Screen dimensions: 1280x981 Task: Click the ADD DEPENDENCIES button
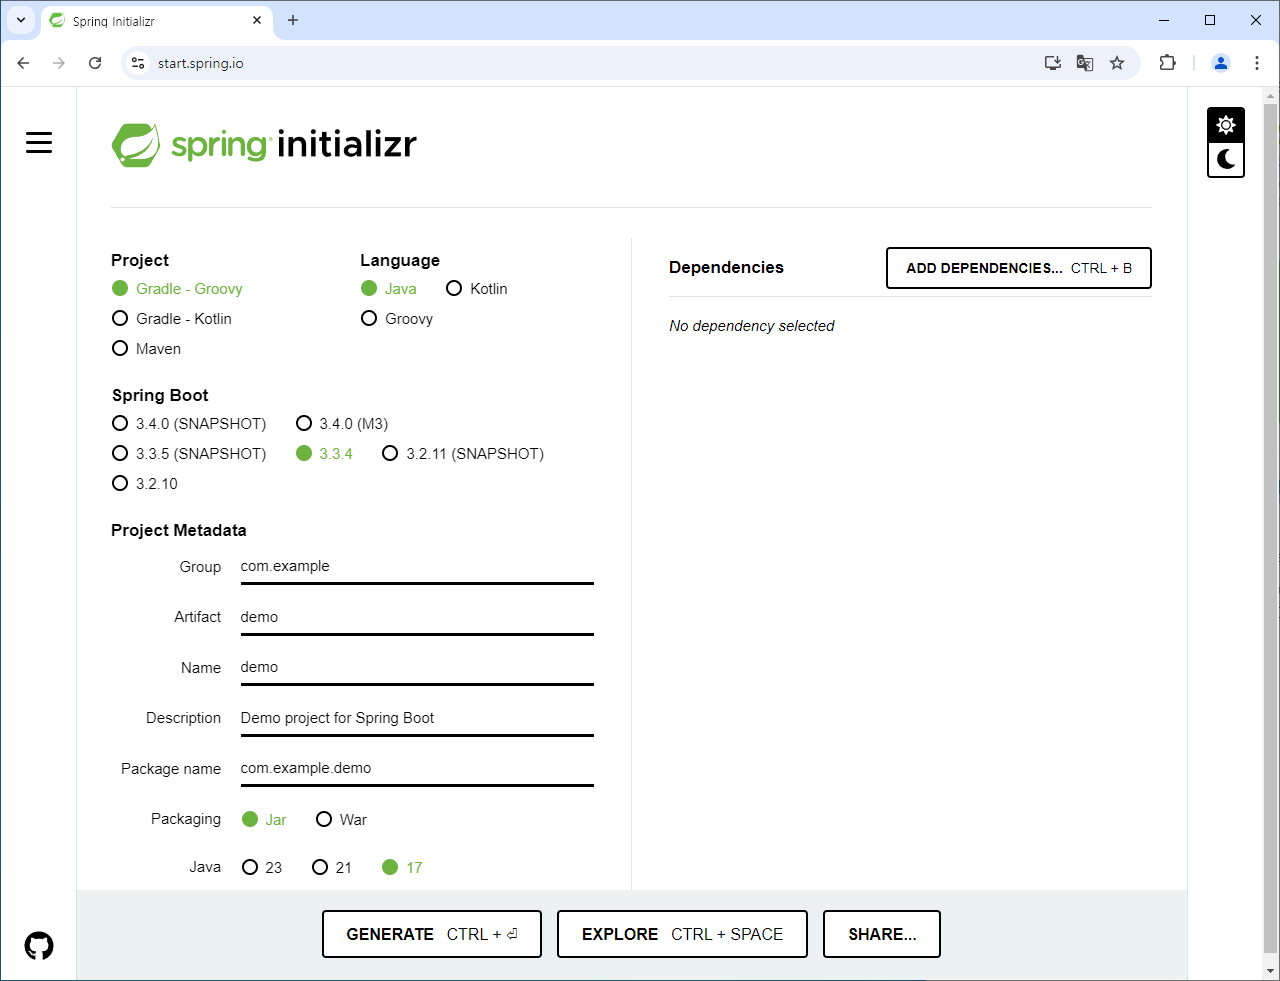click(1018, 268)
